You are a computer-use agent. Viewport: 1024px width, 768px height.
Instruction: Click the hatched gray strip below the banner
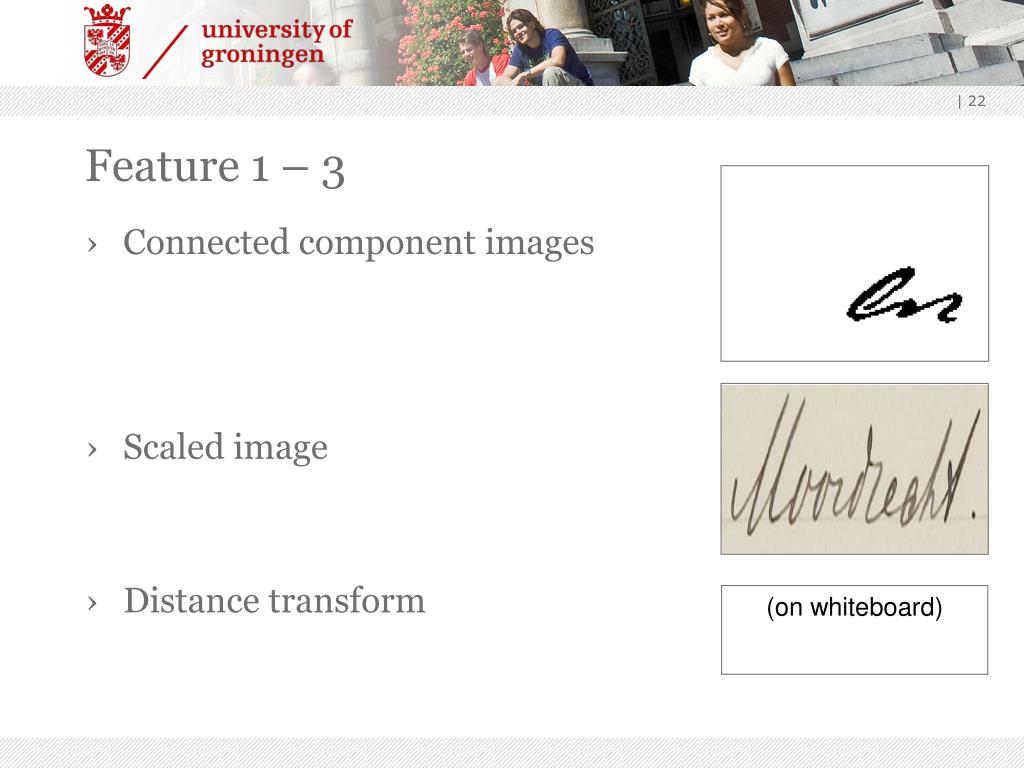click(512, 101)
